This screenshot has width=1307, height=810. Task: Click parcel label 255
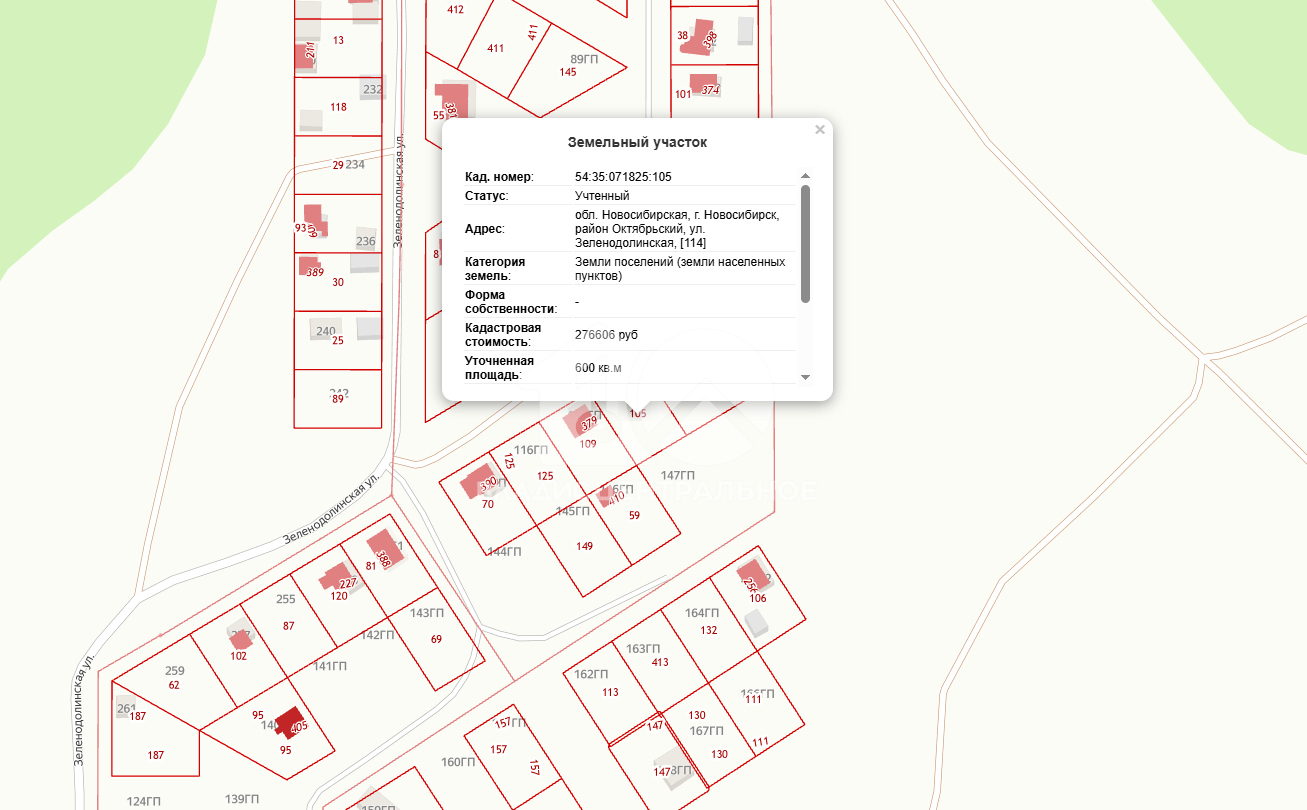(x=286, y=600)
